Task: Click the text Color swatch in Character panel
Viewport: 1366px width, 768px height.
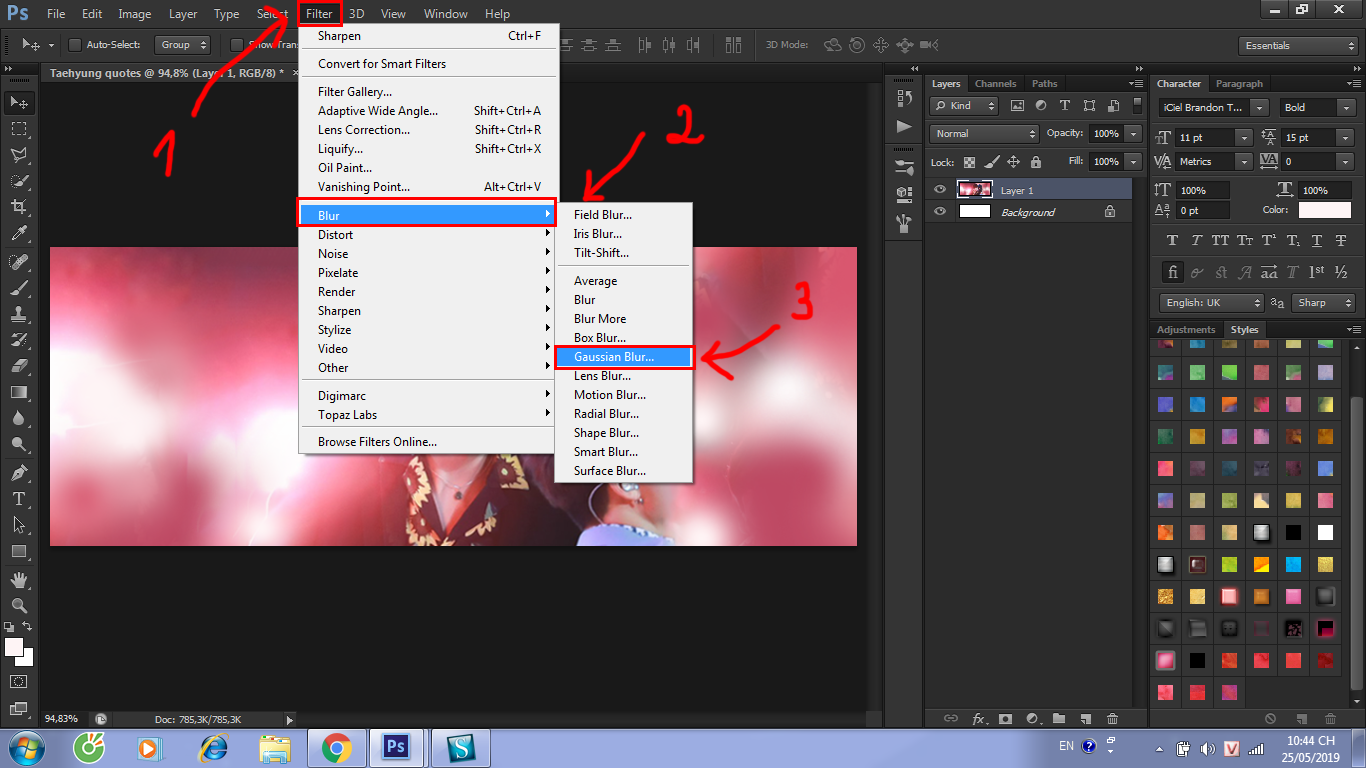Action: [1324, 210]
